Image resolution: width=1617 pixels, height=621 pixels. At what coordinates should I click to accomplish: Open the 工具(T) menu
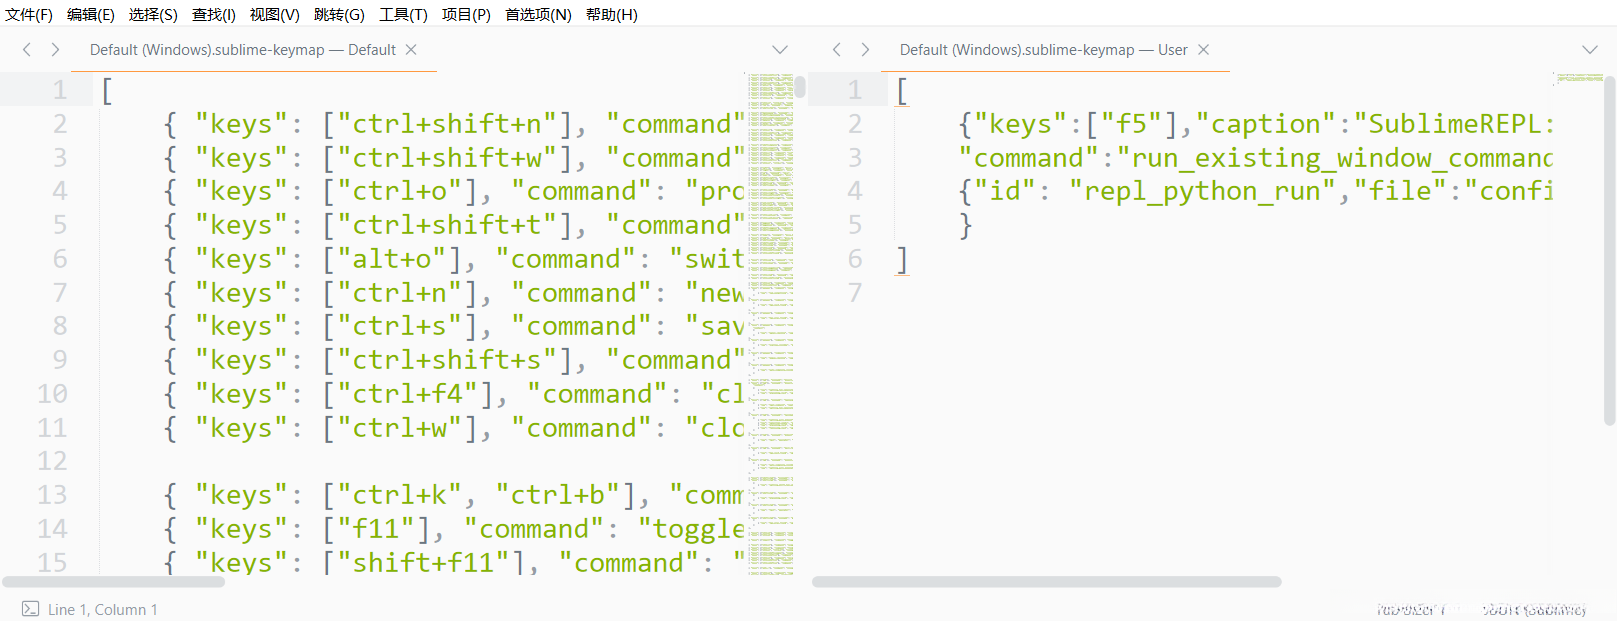tap(403, 15)
